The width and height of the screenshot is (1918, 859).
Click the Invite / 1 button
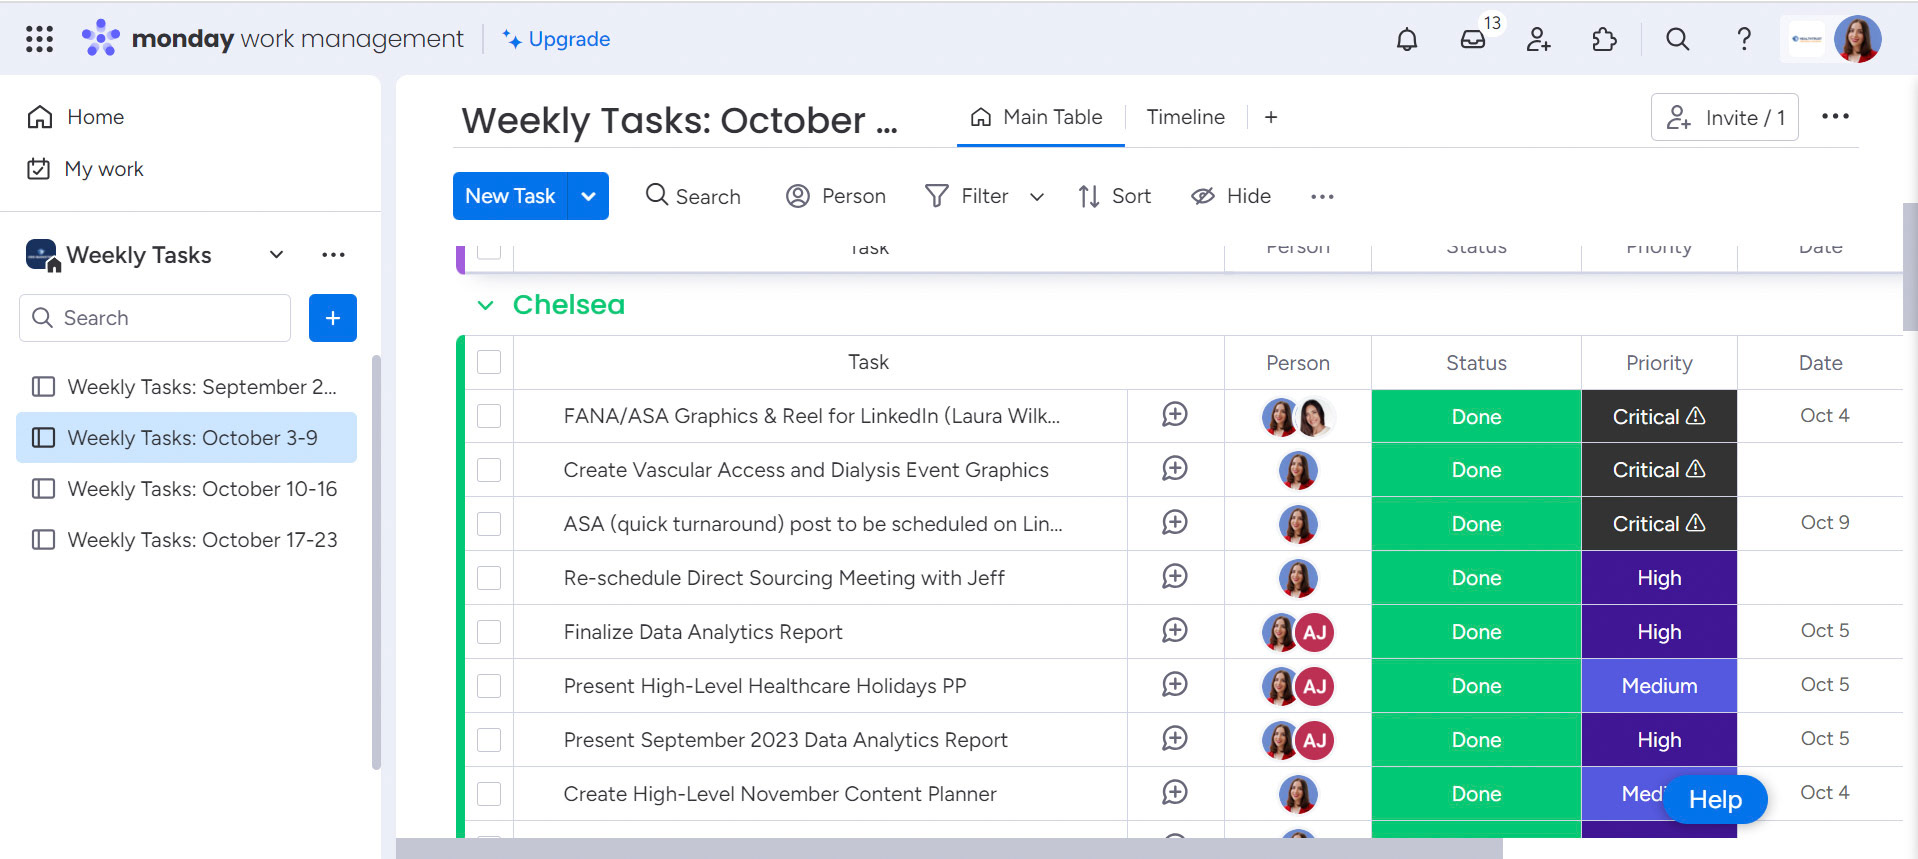click(x=1725, y=117)
